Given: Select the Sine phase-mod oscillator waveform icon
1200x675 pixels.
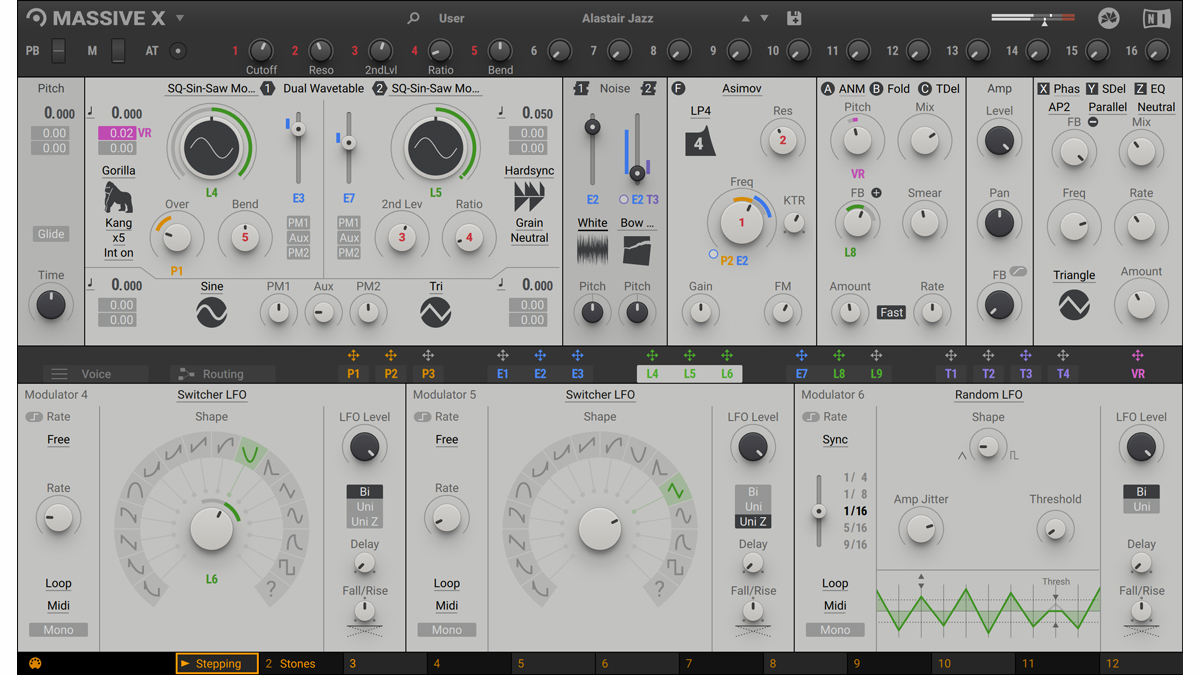Looking at the screenshot, I should tap(212, 313).
